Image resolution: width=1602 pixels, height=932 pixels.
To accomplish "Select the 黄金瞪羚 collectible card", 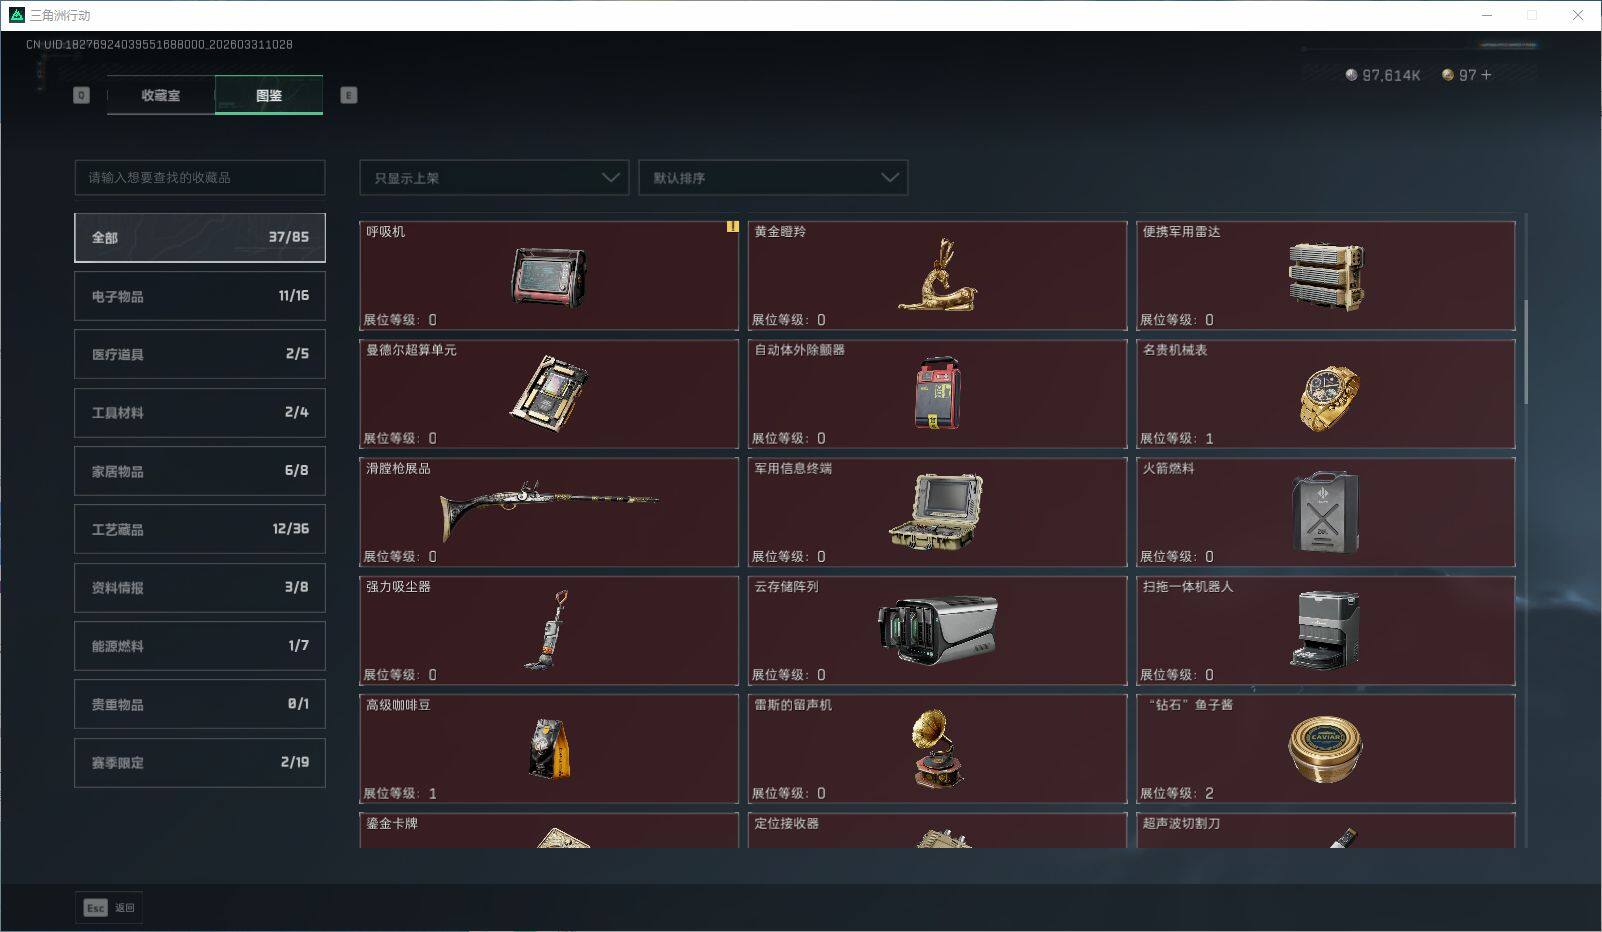I will (x=937, y=277).
